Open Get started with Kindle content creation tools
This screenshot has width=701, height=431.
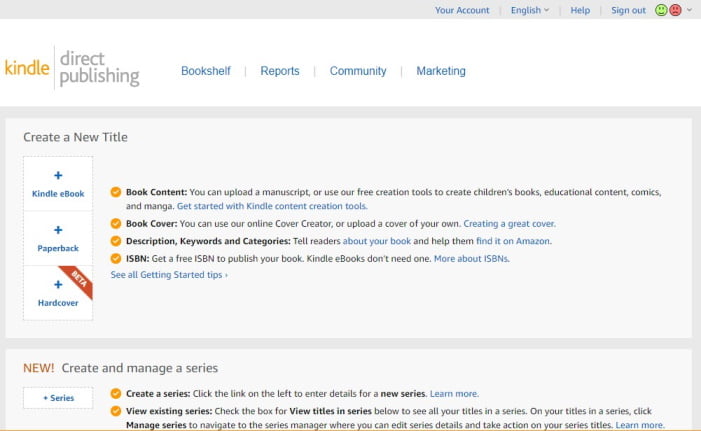point(272,206)
